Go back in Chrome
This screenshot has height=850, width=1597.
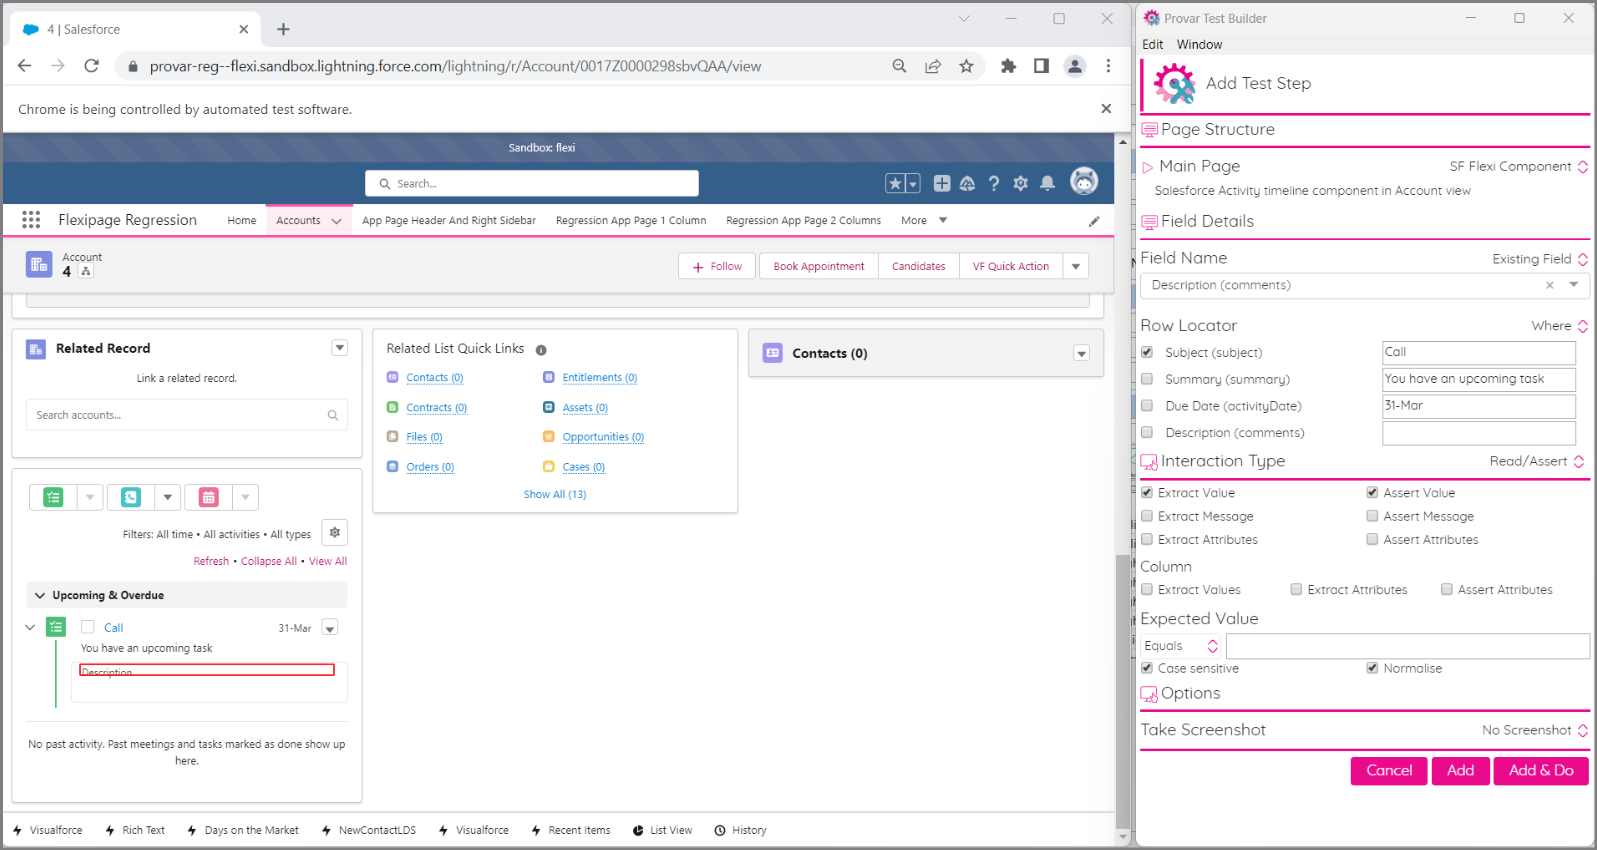click(25, 66)
